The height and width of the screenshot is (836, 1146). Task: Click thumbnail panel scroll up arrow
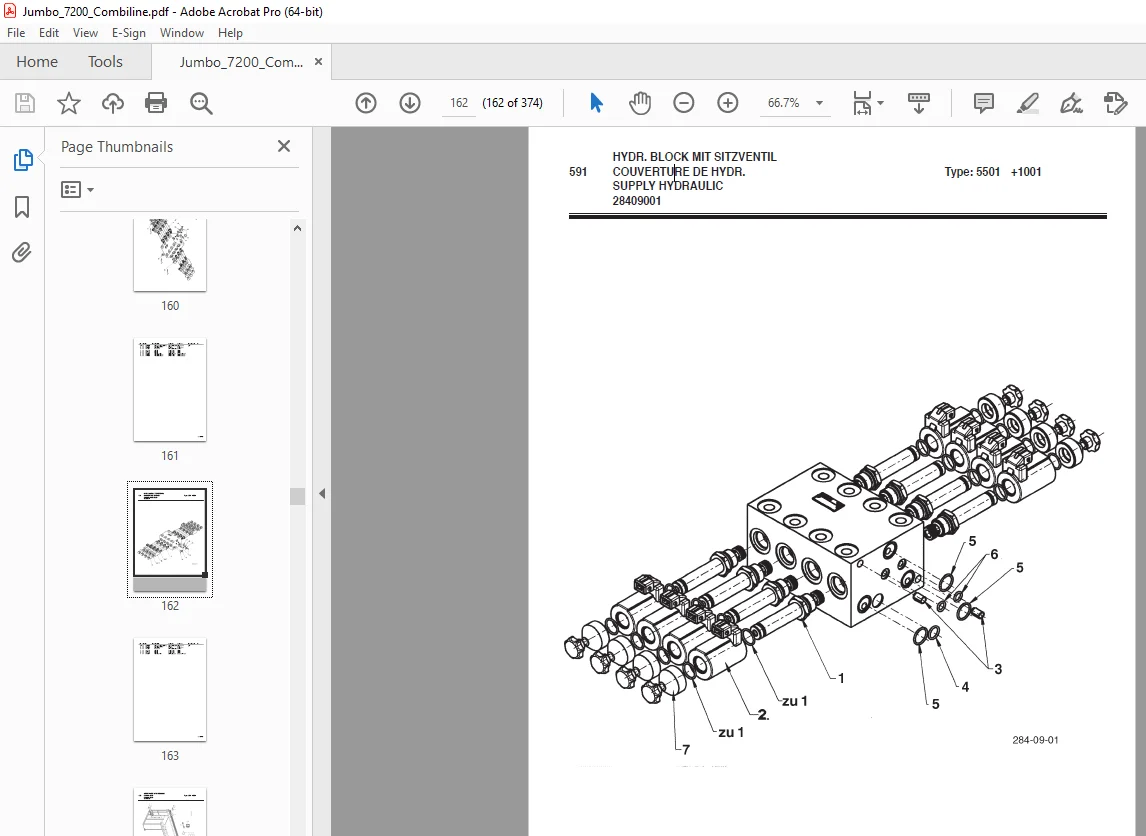click(297, 228)
